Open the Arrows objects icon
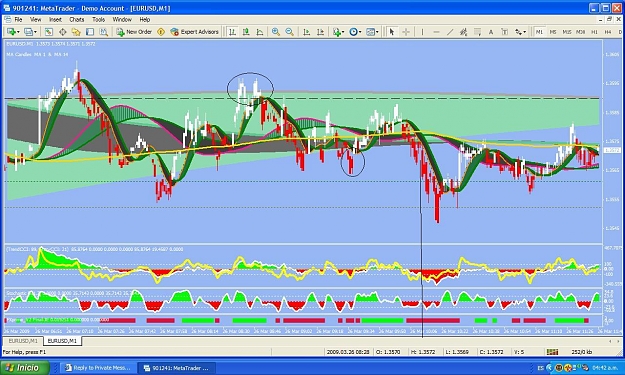Screen dimensions: 625x375 (x=518, y=32)
